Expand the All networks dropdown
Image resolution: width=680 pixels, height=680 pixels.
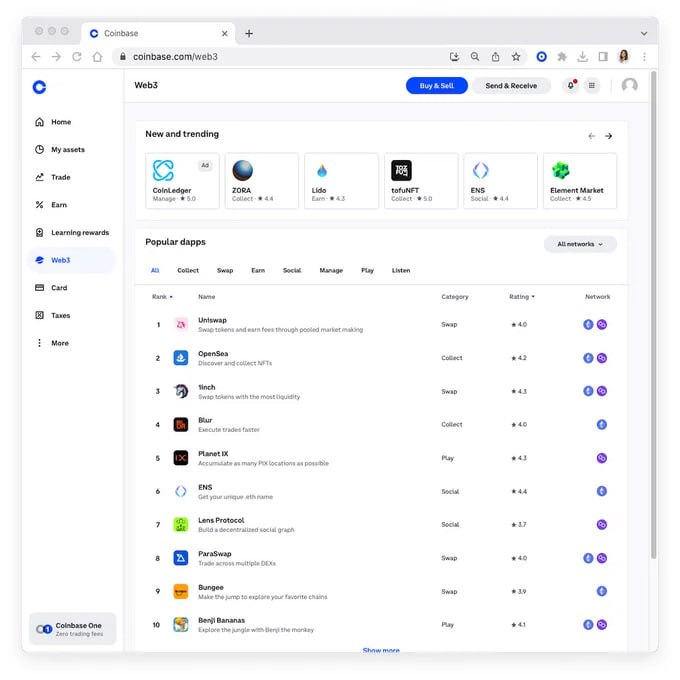tap(580, 244)
